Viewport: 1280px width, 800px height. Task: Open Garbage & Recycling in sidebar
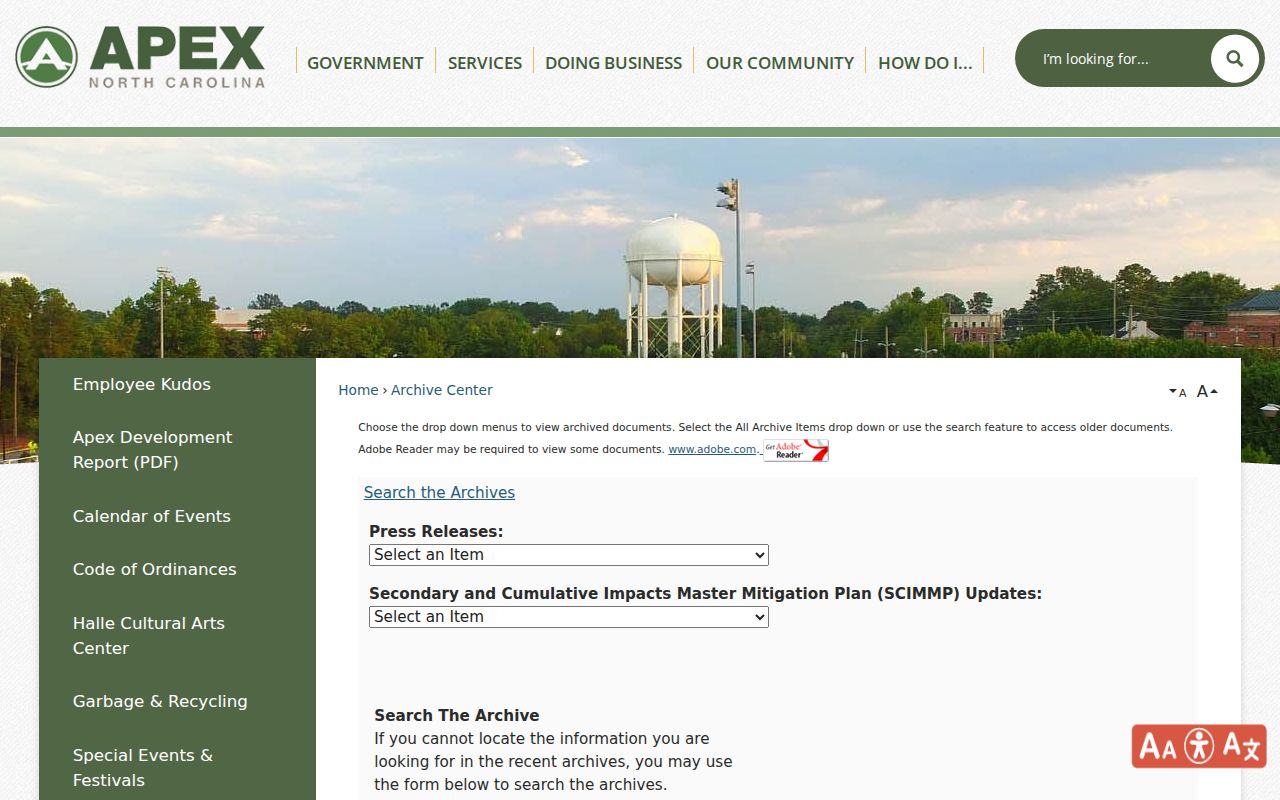160,701
